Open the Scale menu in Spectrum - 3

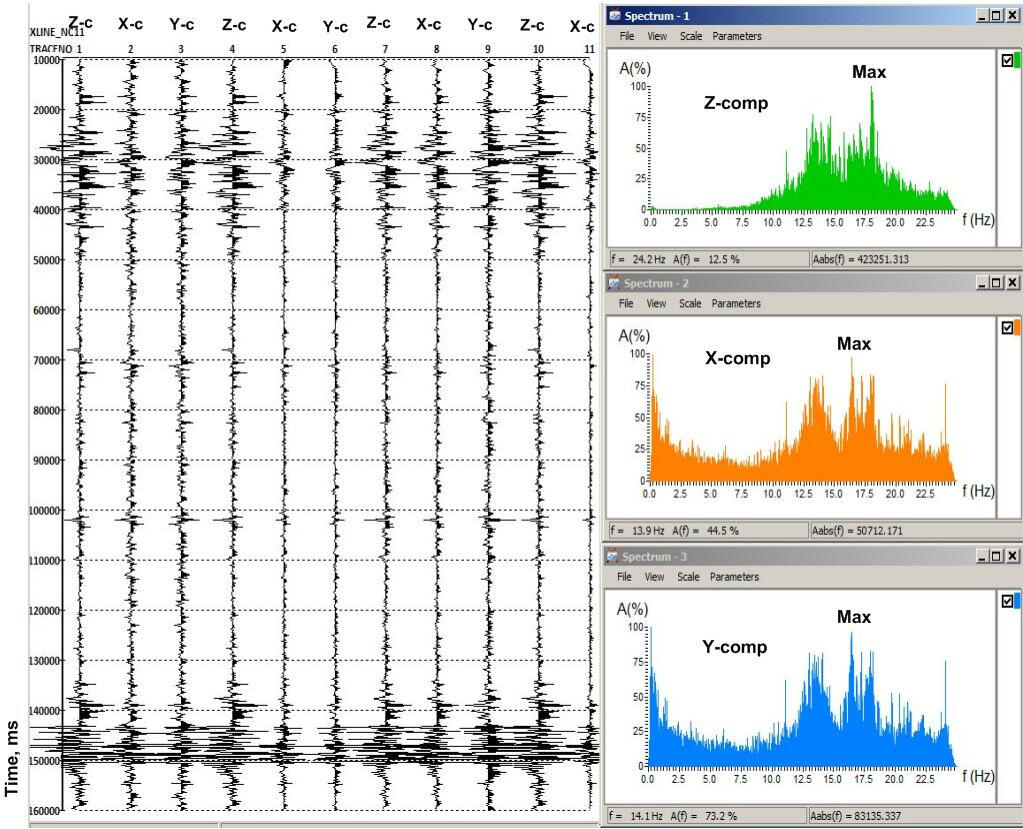tap(689, 577)
